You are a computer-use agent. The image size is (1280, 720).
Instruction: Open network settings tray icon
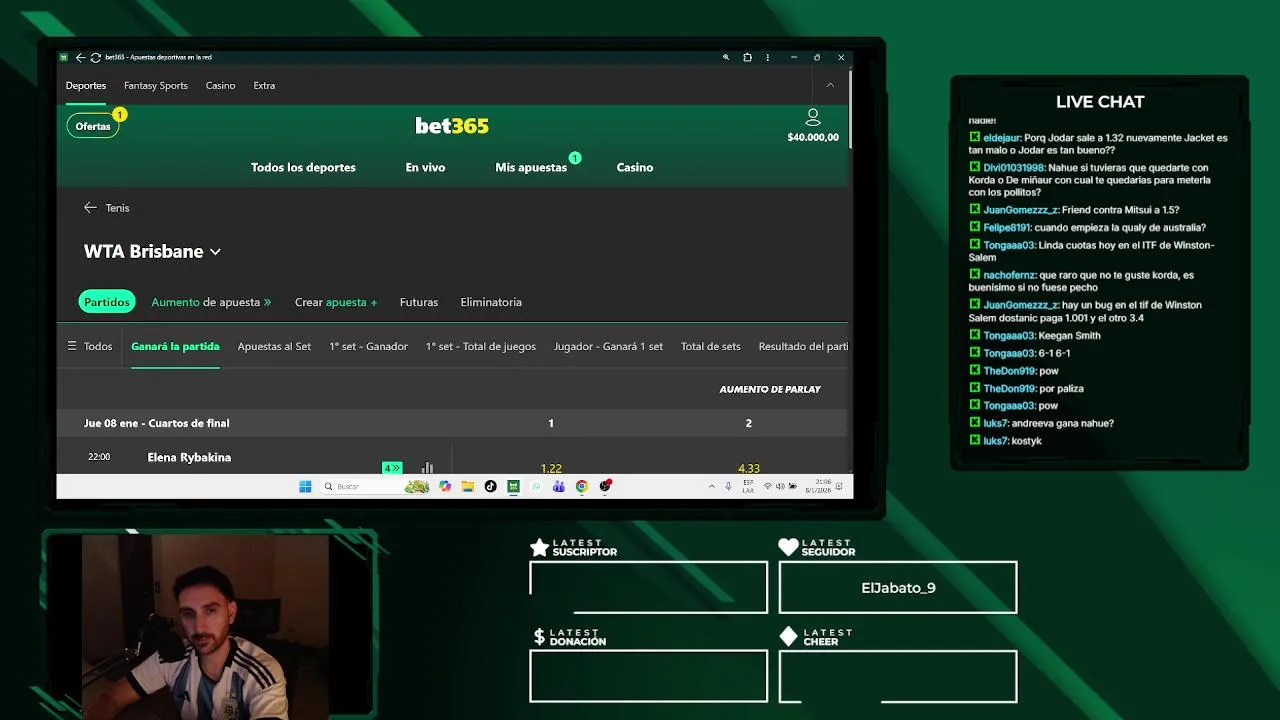pyautogui.click(x=768, y=486)
